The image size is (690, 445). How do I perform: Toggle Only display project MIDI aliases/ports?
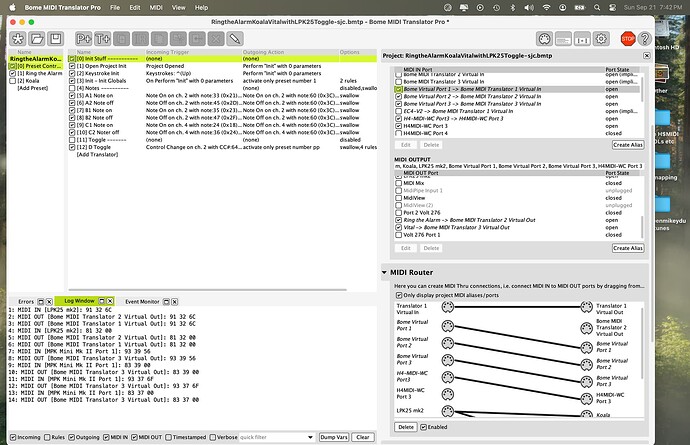(x=399, y=295)
